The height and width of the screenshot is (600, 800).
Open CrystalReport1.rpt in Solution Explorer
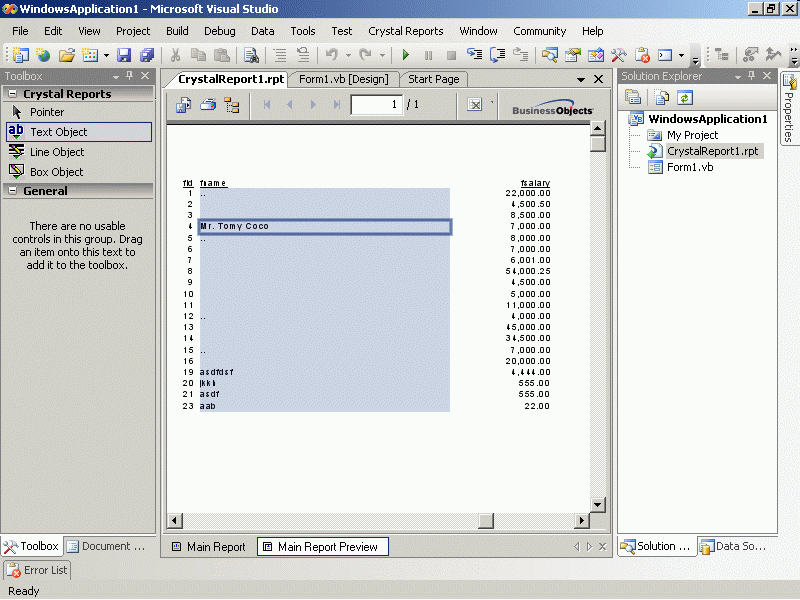coord(713,151)
